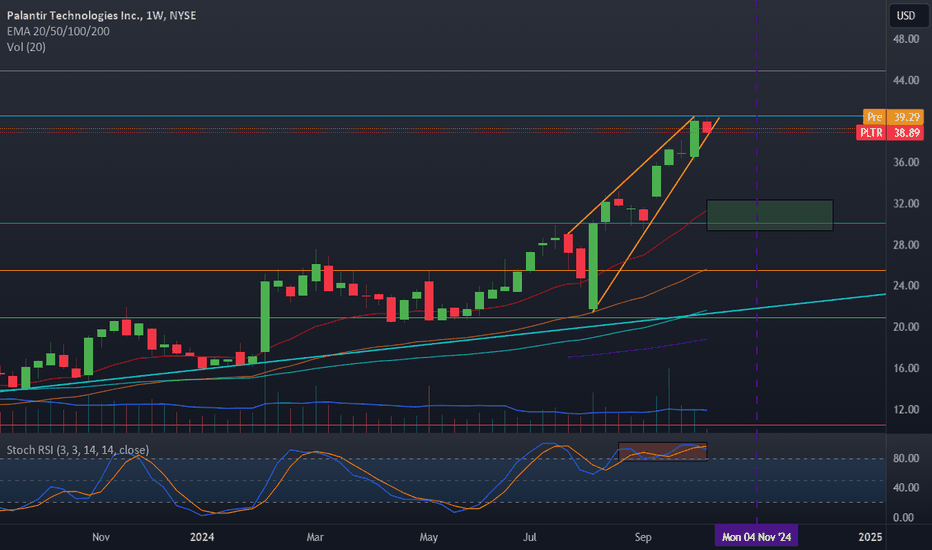The height and width of the screenshot is (550, 932).
Task: Click the 2024 label on time axis
Action: point(202,537)
